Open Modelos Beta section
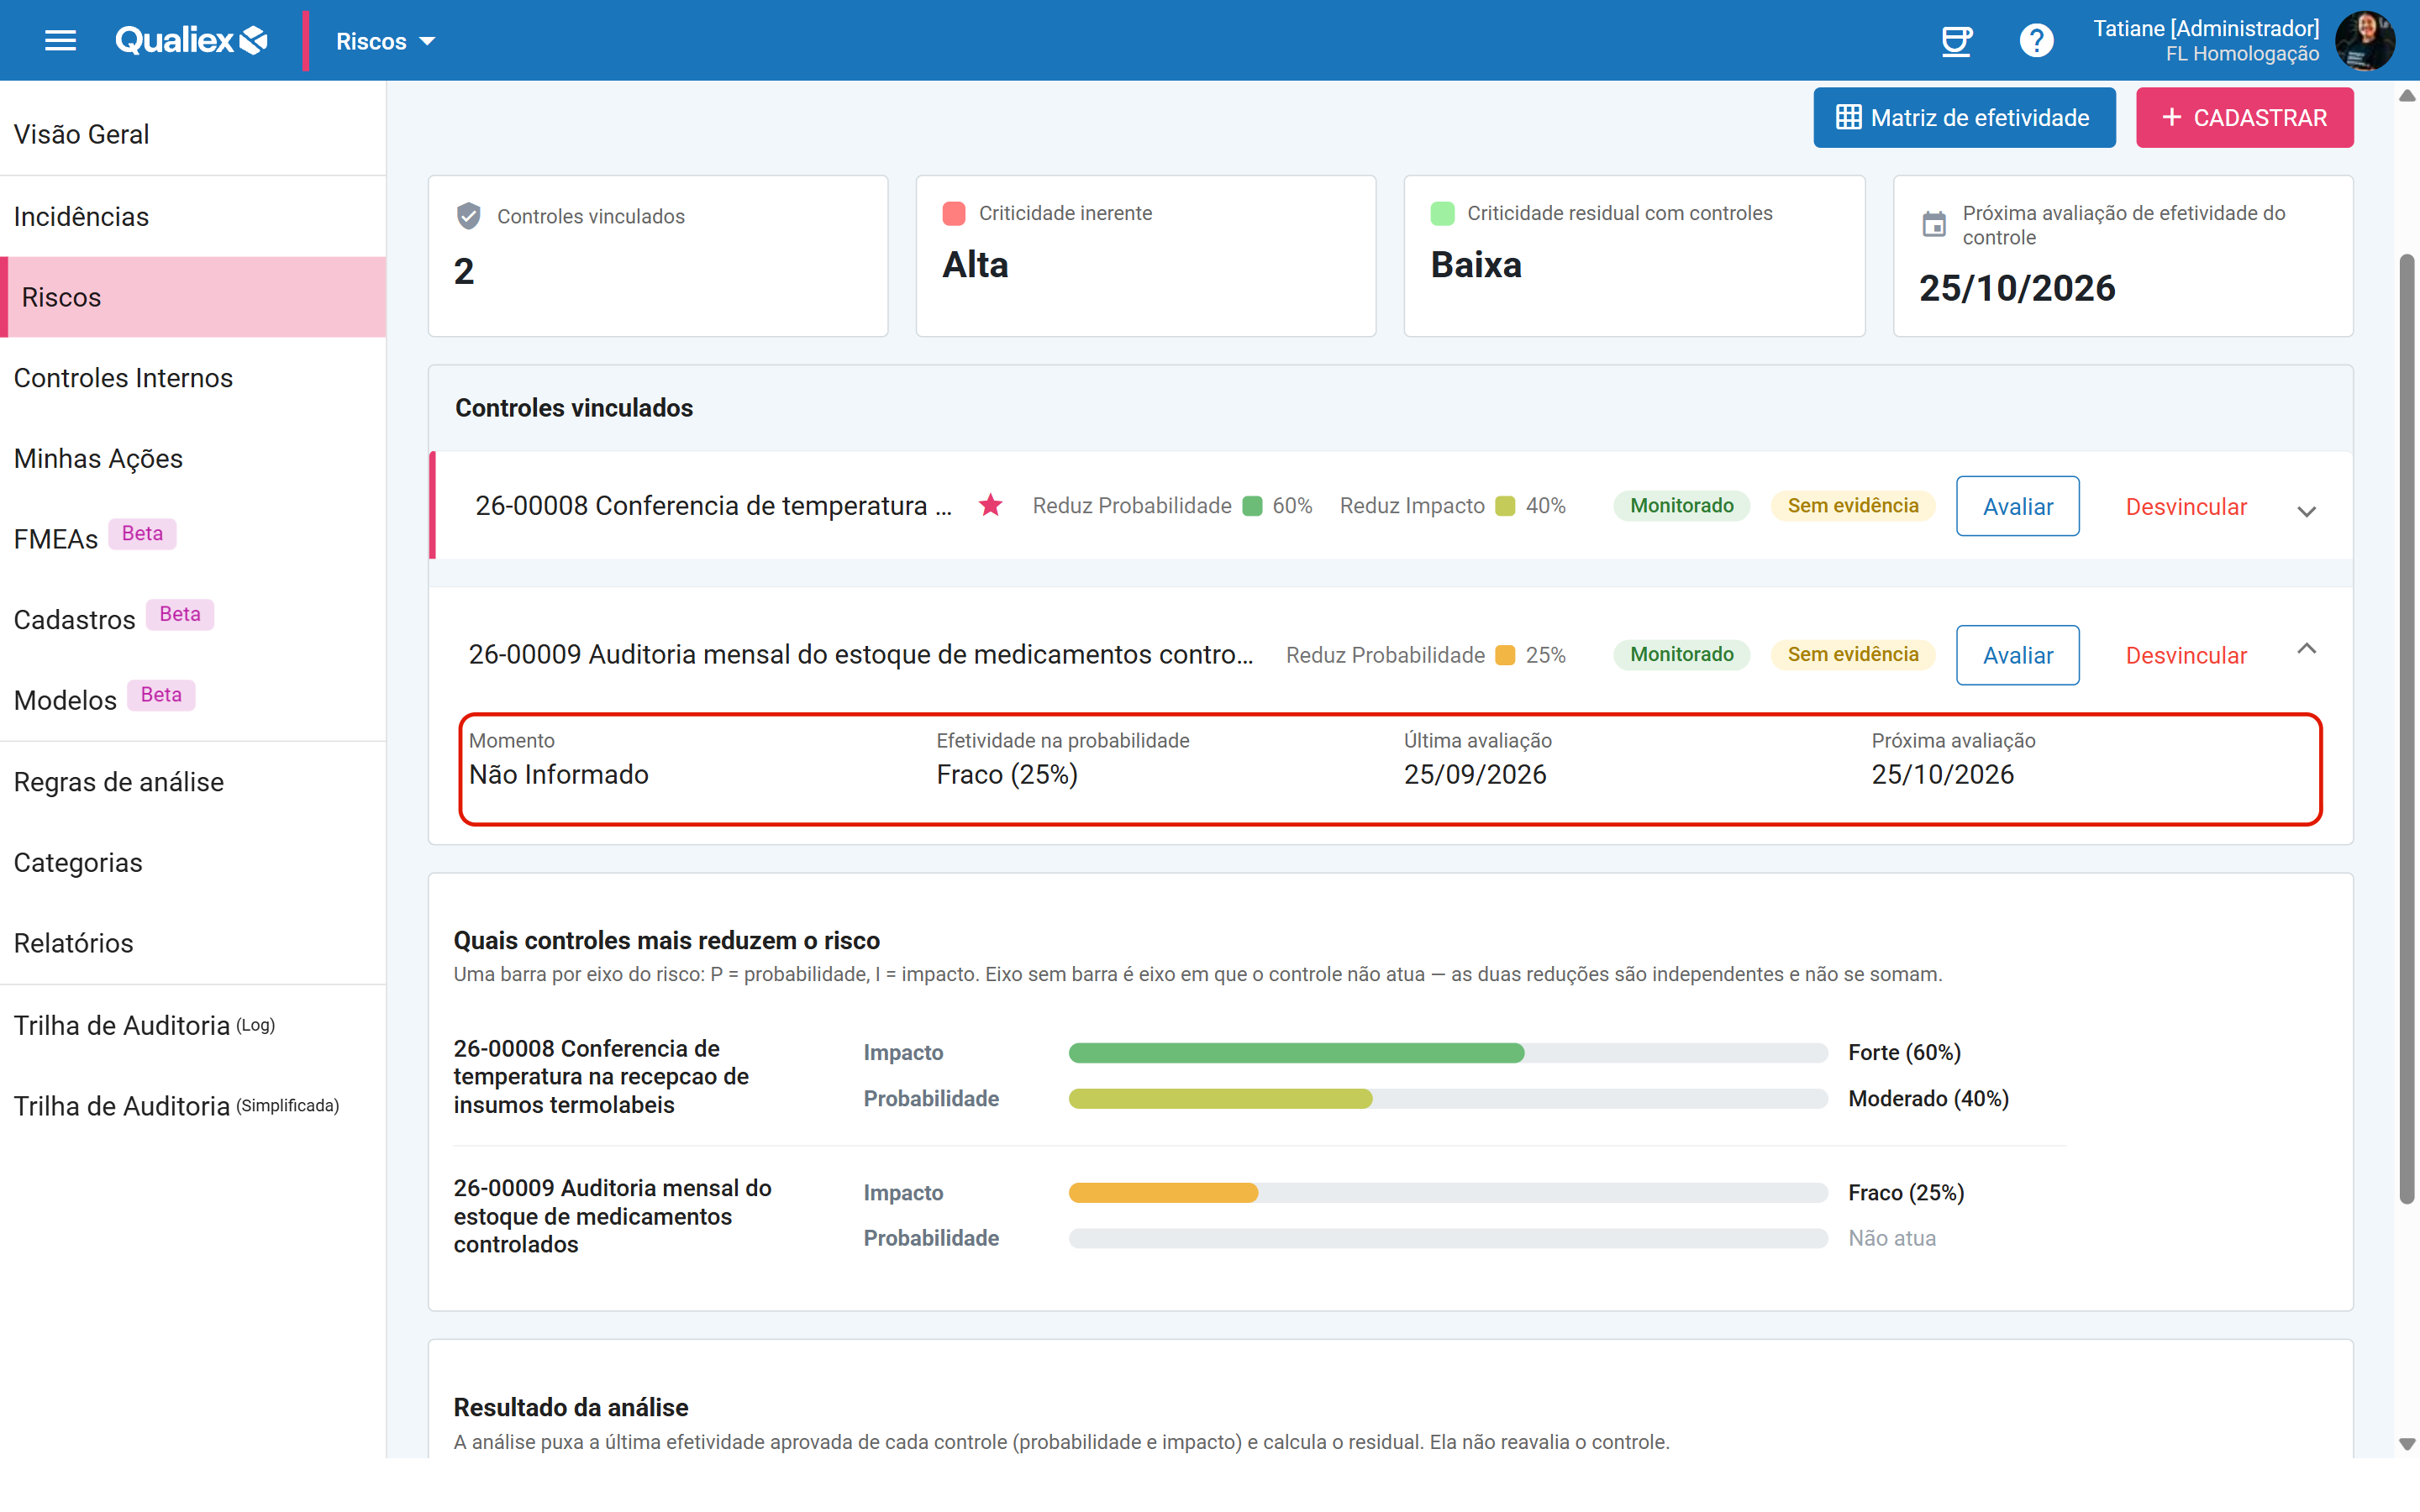Screen dimensions: 2420x1512 click(193, 700)
